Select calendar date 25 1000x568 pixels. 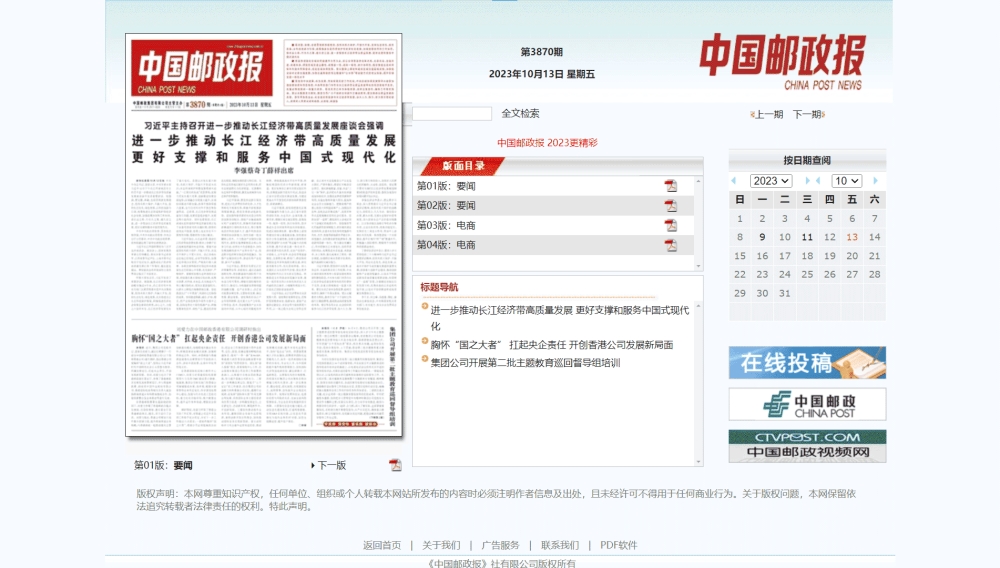click(x=807, y=274)
